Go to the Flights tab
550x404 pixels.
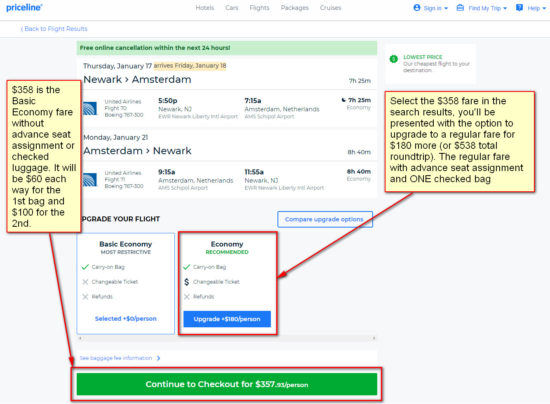(x=259, y=8)
